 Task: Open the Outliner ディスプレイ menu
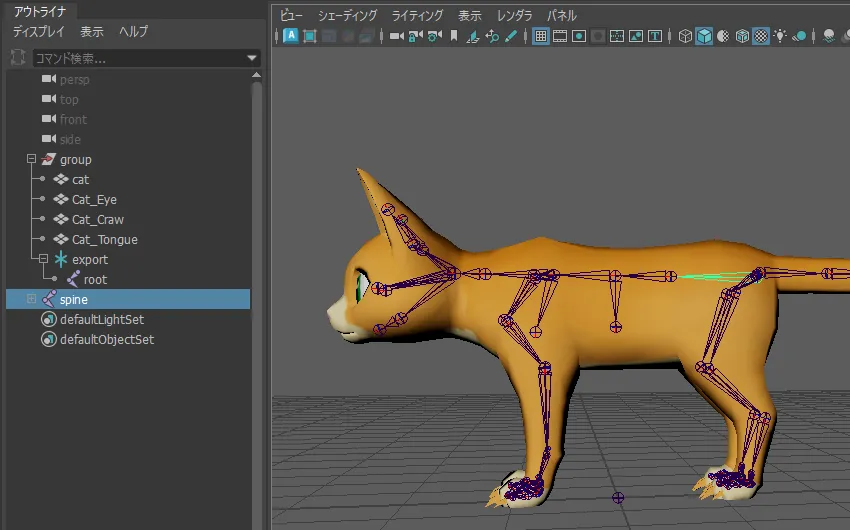pos(38,31)
